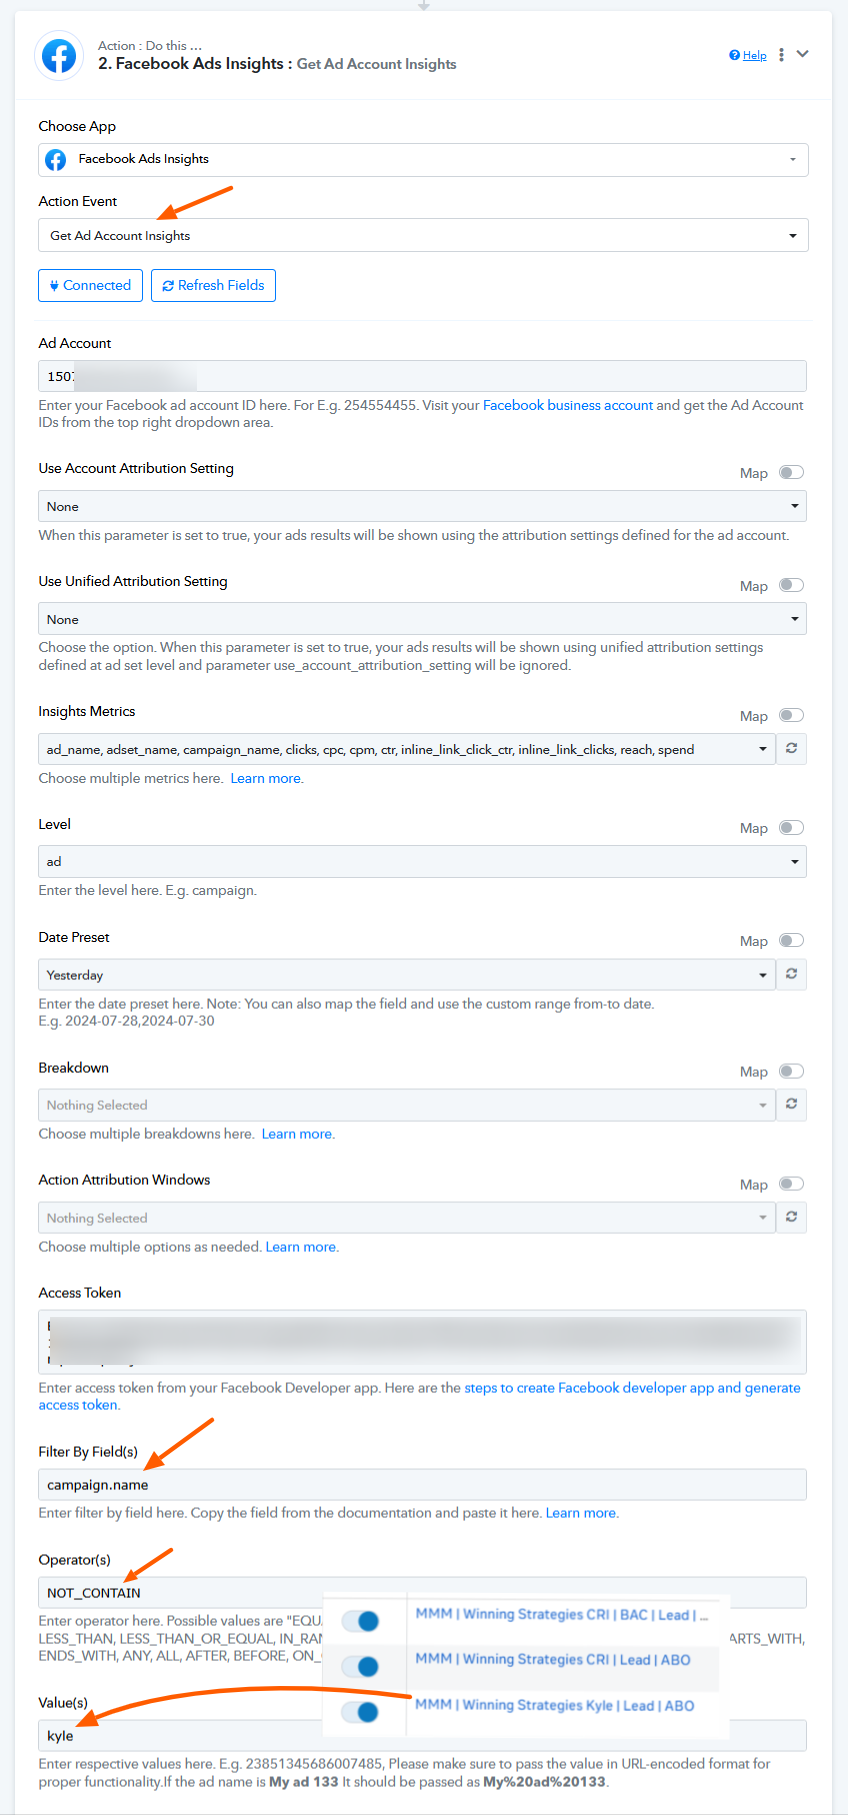Click the Value(s) input containing kyle

pos(180,1736)
